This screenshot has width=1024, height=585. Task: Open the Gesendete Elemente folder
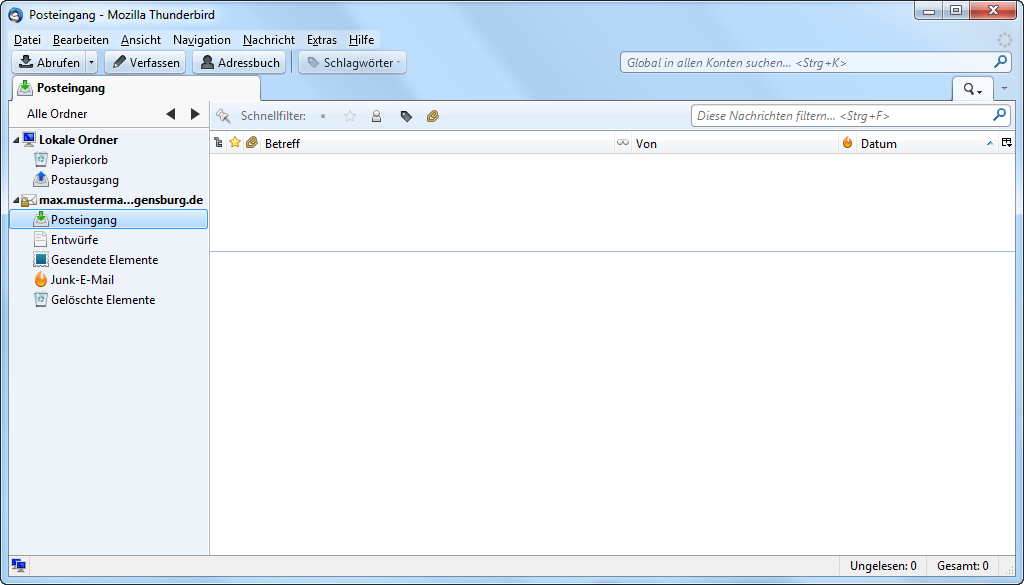click(104, 260)
